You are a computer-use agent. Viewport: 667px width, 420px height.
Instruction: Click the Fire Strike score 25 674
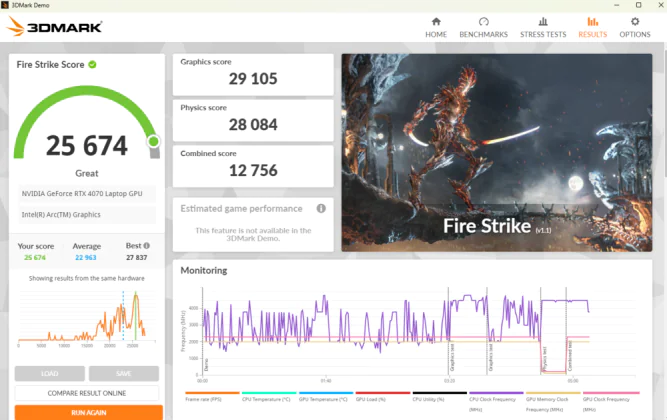[87, 146]
